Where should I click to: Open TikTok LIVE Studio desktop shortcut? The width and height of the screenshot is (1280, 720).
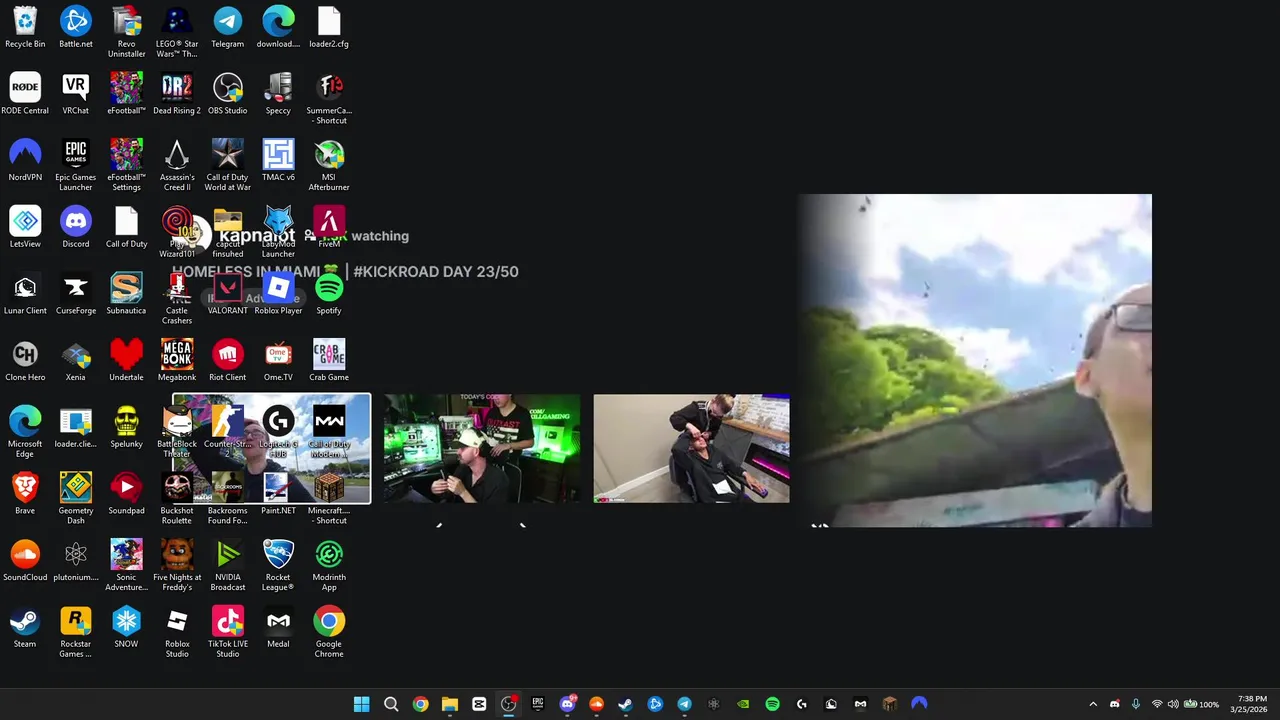227,633
